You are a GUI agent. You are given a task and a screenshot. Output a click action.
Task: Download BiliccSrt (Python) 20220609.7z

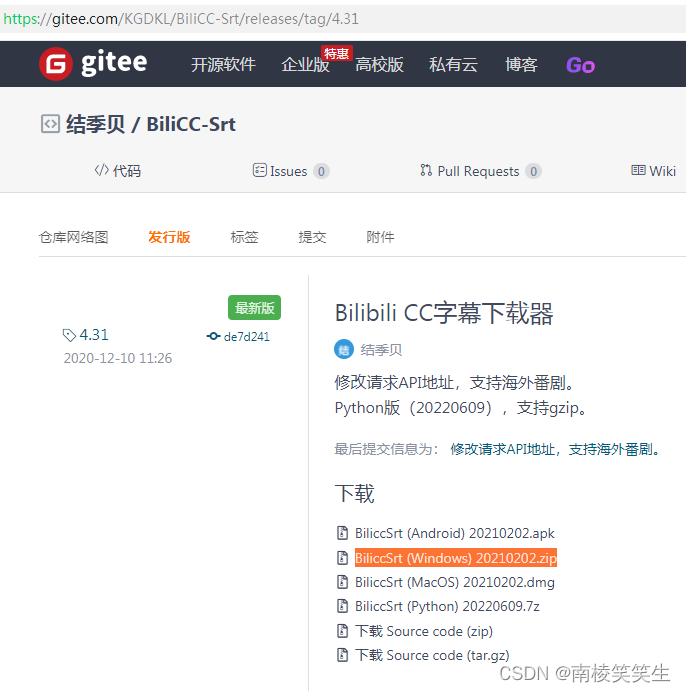[447, 606]
